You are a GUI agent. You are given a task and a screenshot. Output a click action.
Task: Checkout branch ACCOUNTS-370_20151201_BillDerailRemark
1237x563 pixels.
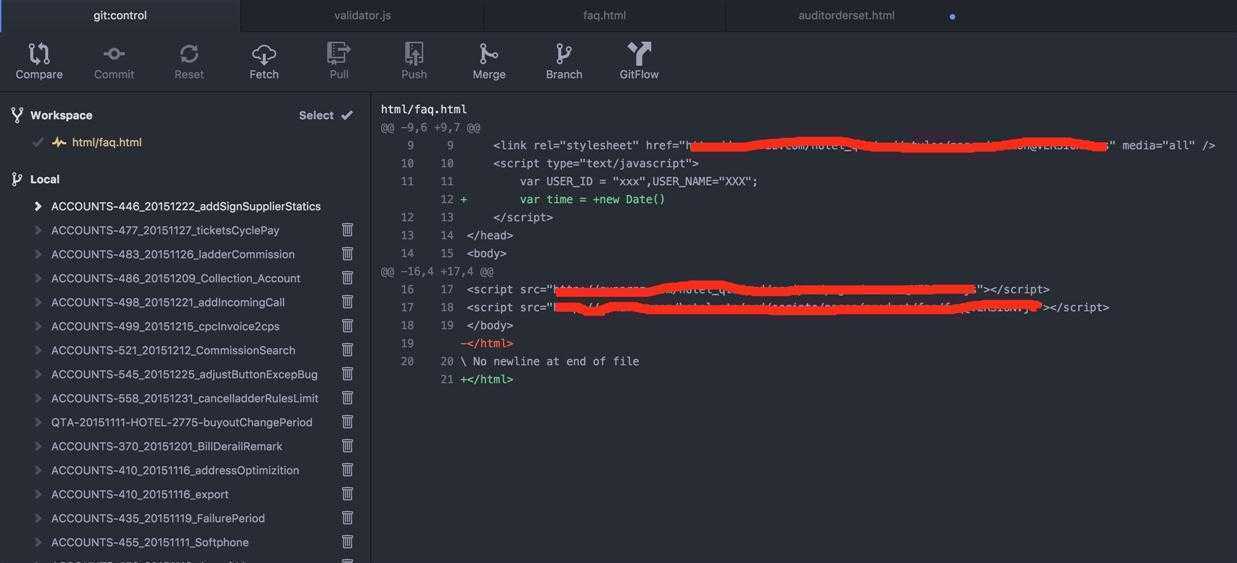coord(167,446)
